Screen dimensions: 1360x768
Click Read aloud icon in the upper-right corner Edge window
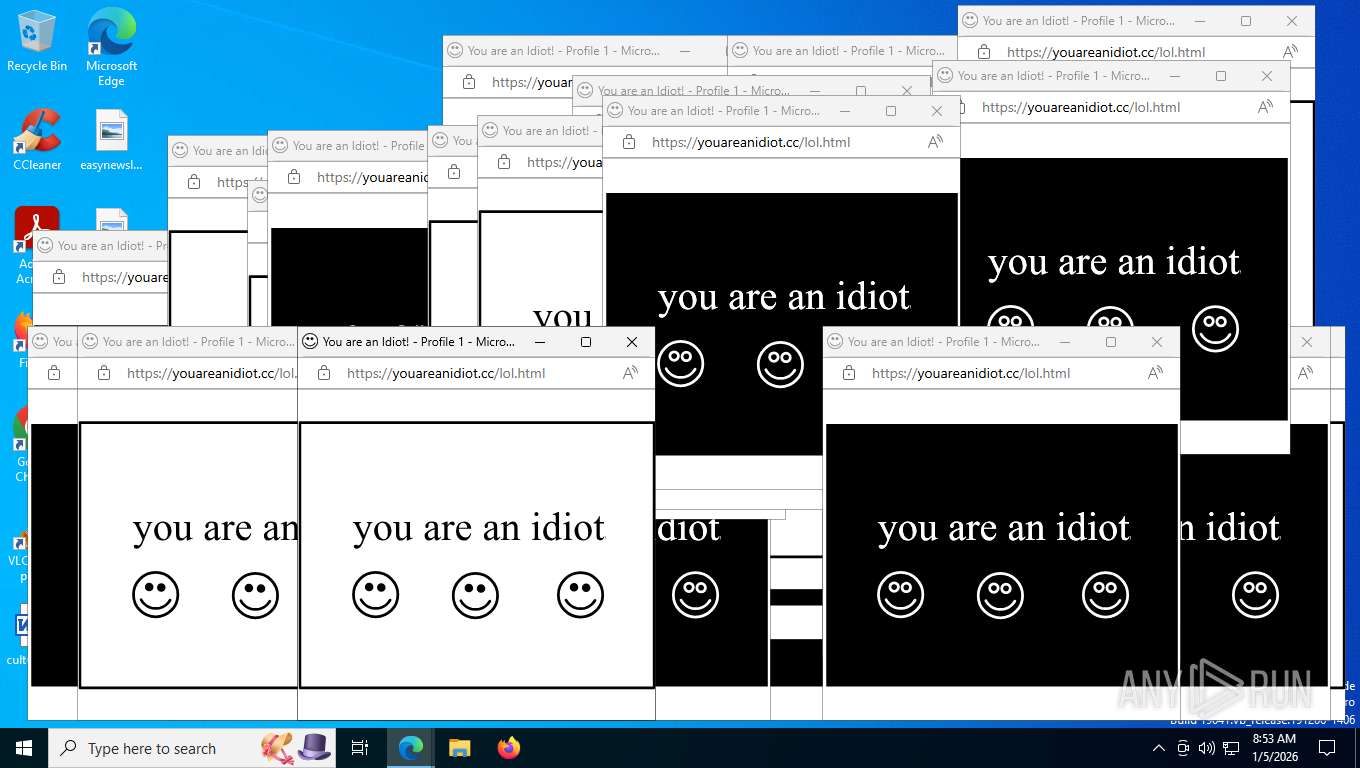pyautogui.click(x=1290, y=52)
